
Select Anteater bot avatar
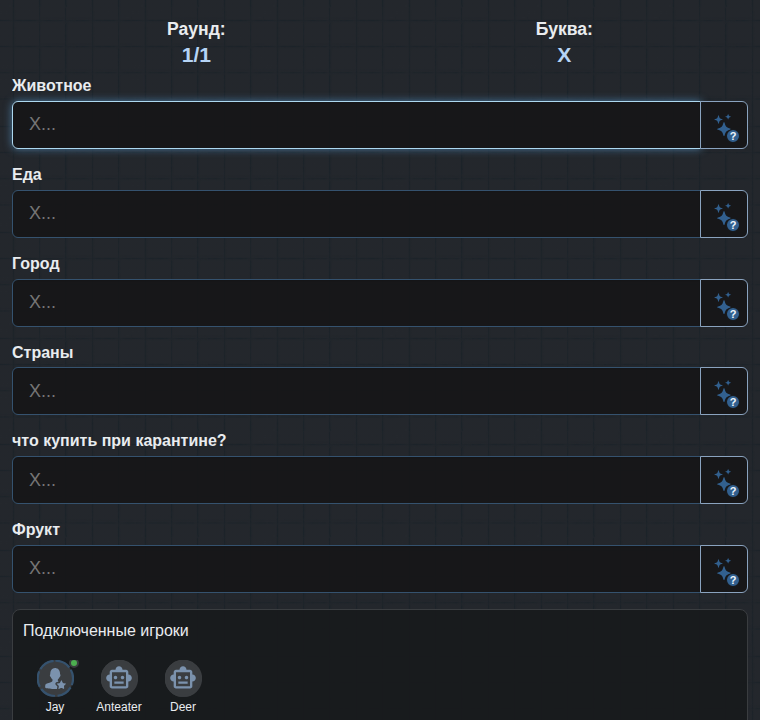tap(119, 678)
